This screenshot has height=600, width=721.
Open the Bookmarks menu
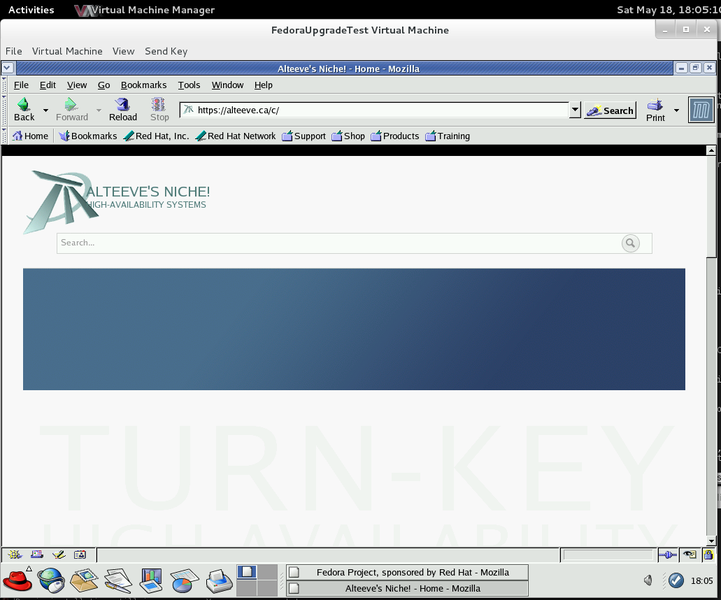(143, 85)
